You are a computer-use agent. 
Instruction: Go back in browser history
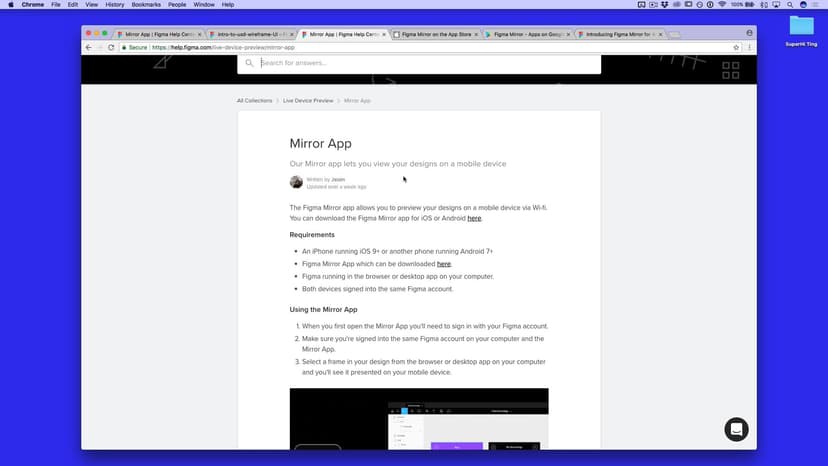click(x=88, y=47)
